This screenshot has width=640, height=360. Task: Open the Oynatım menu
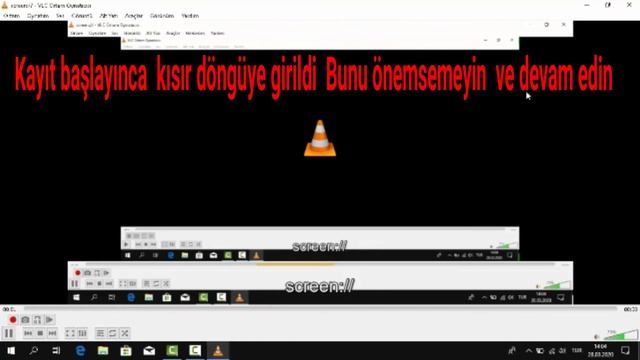38,16
